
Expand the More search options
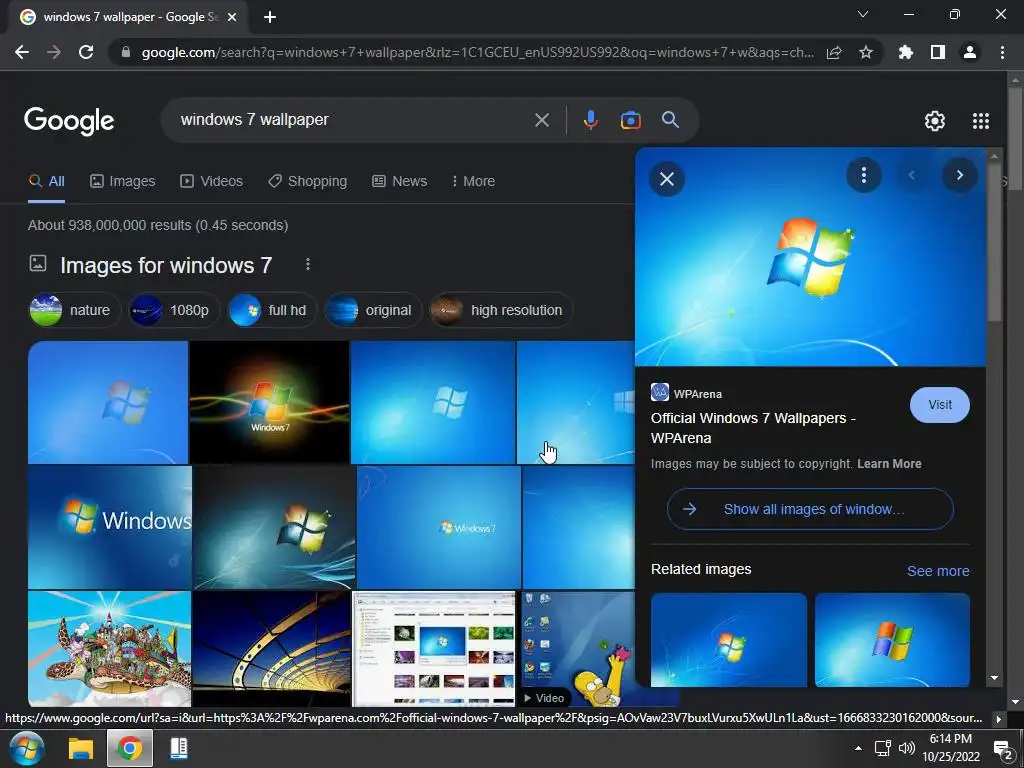(473, 181)
